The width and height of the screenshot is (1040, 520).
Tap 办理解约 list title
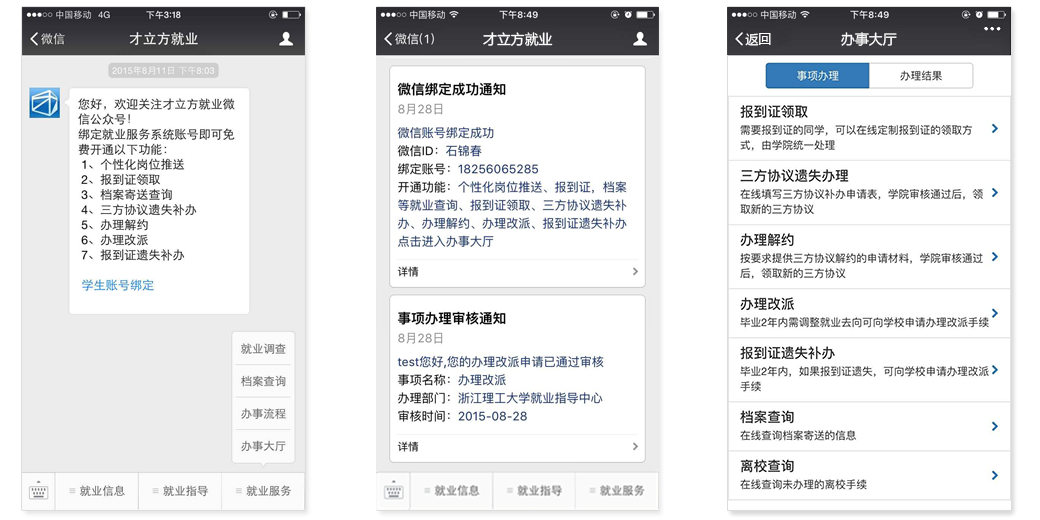pyautogui.click(x=767, y=239)
